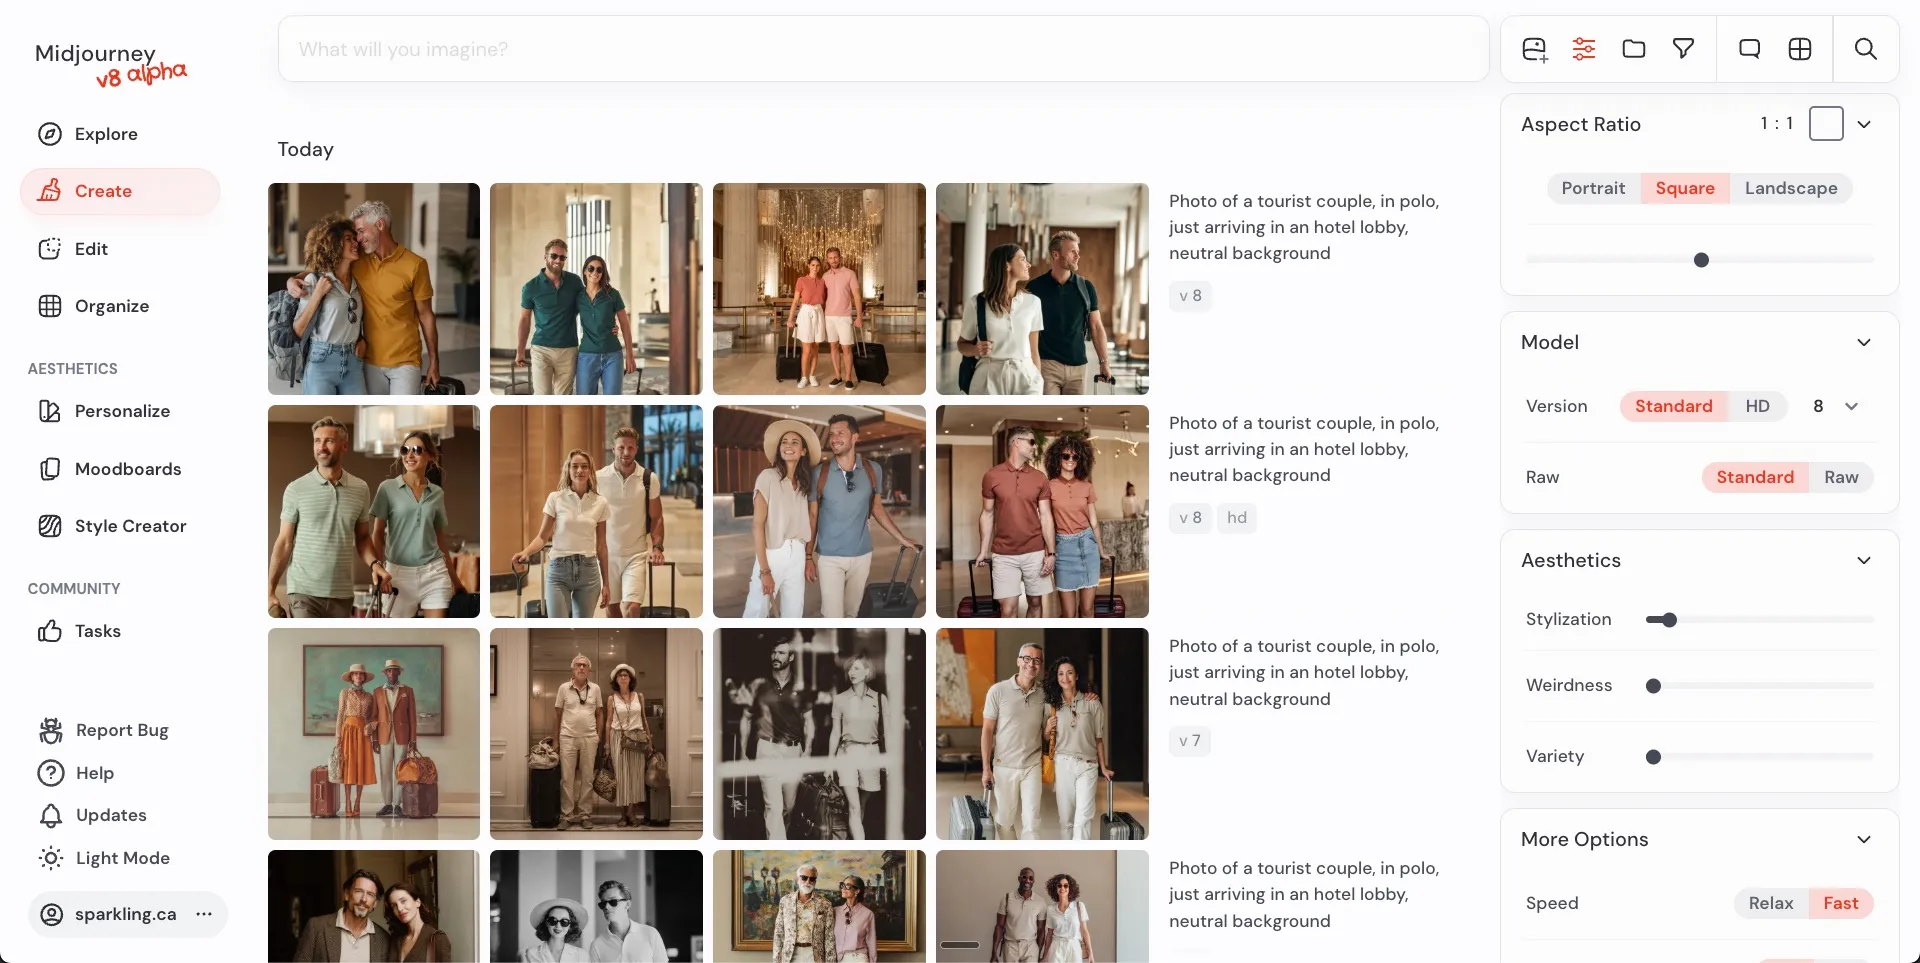Click the sparkling.ca account name
1920x963 pixels.
tap(126, 914)
